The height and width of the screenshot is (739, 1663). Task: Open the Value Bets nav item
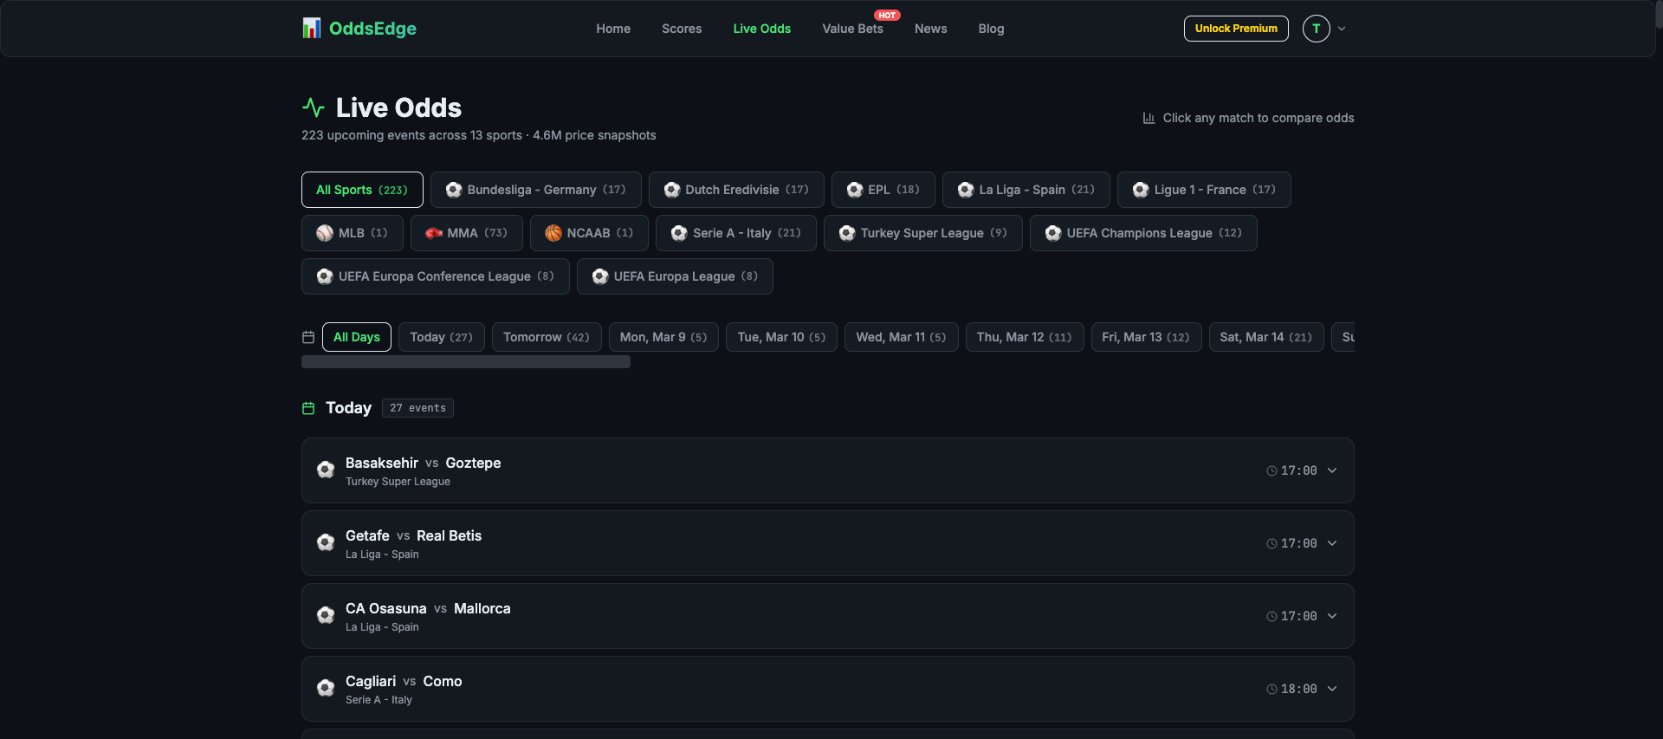coord(852,29)
